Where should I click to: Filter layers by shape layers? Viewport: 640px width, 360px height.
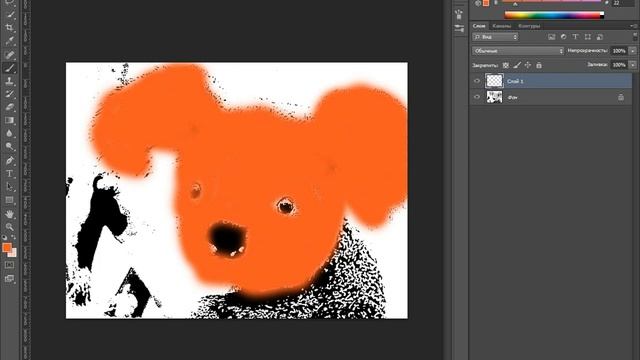(588, 37)
